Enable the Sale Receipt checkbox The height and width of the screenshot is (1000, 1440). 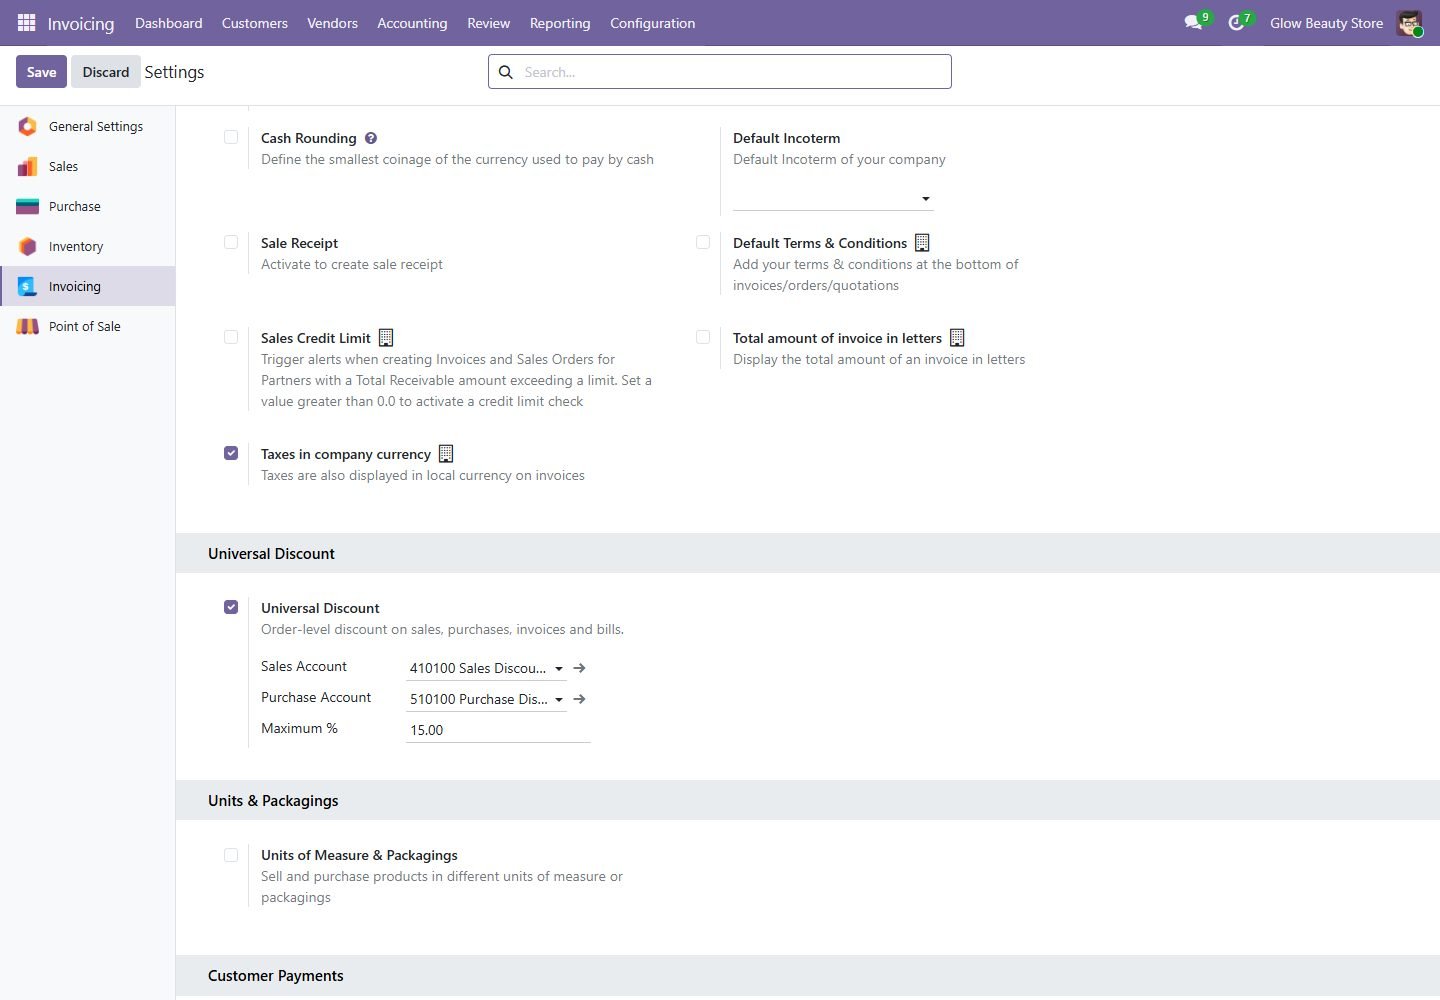(x=231, y=242)
